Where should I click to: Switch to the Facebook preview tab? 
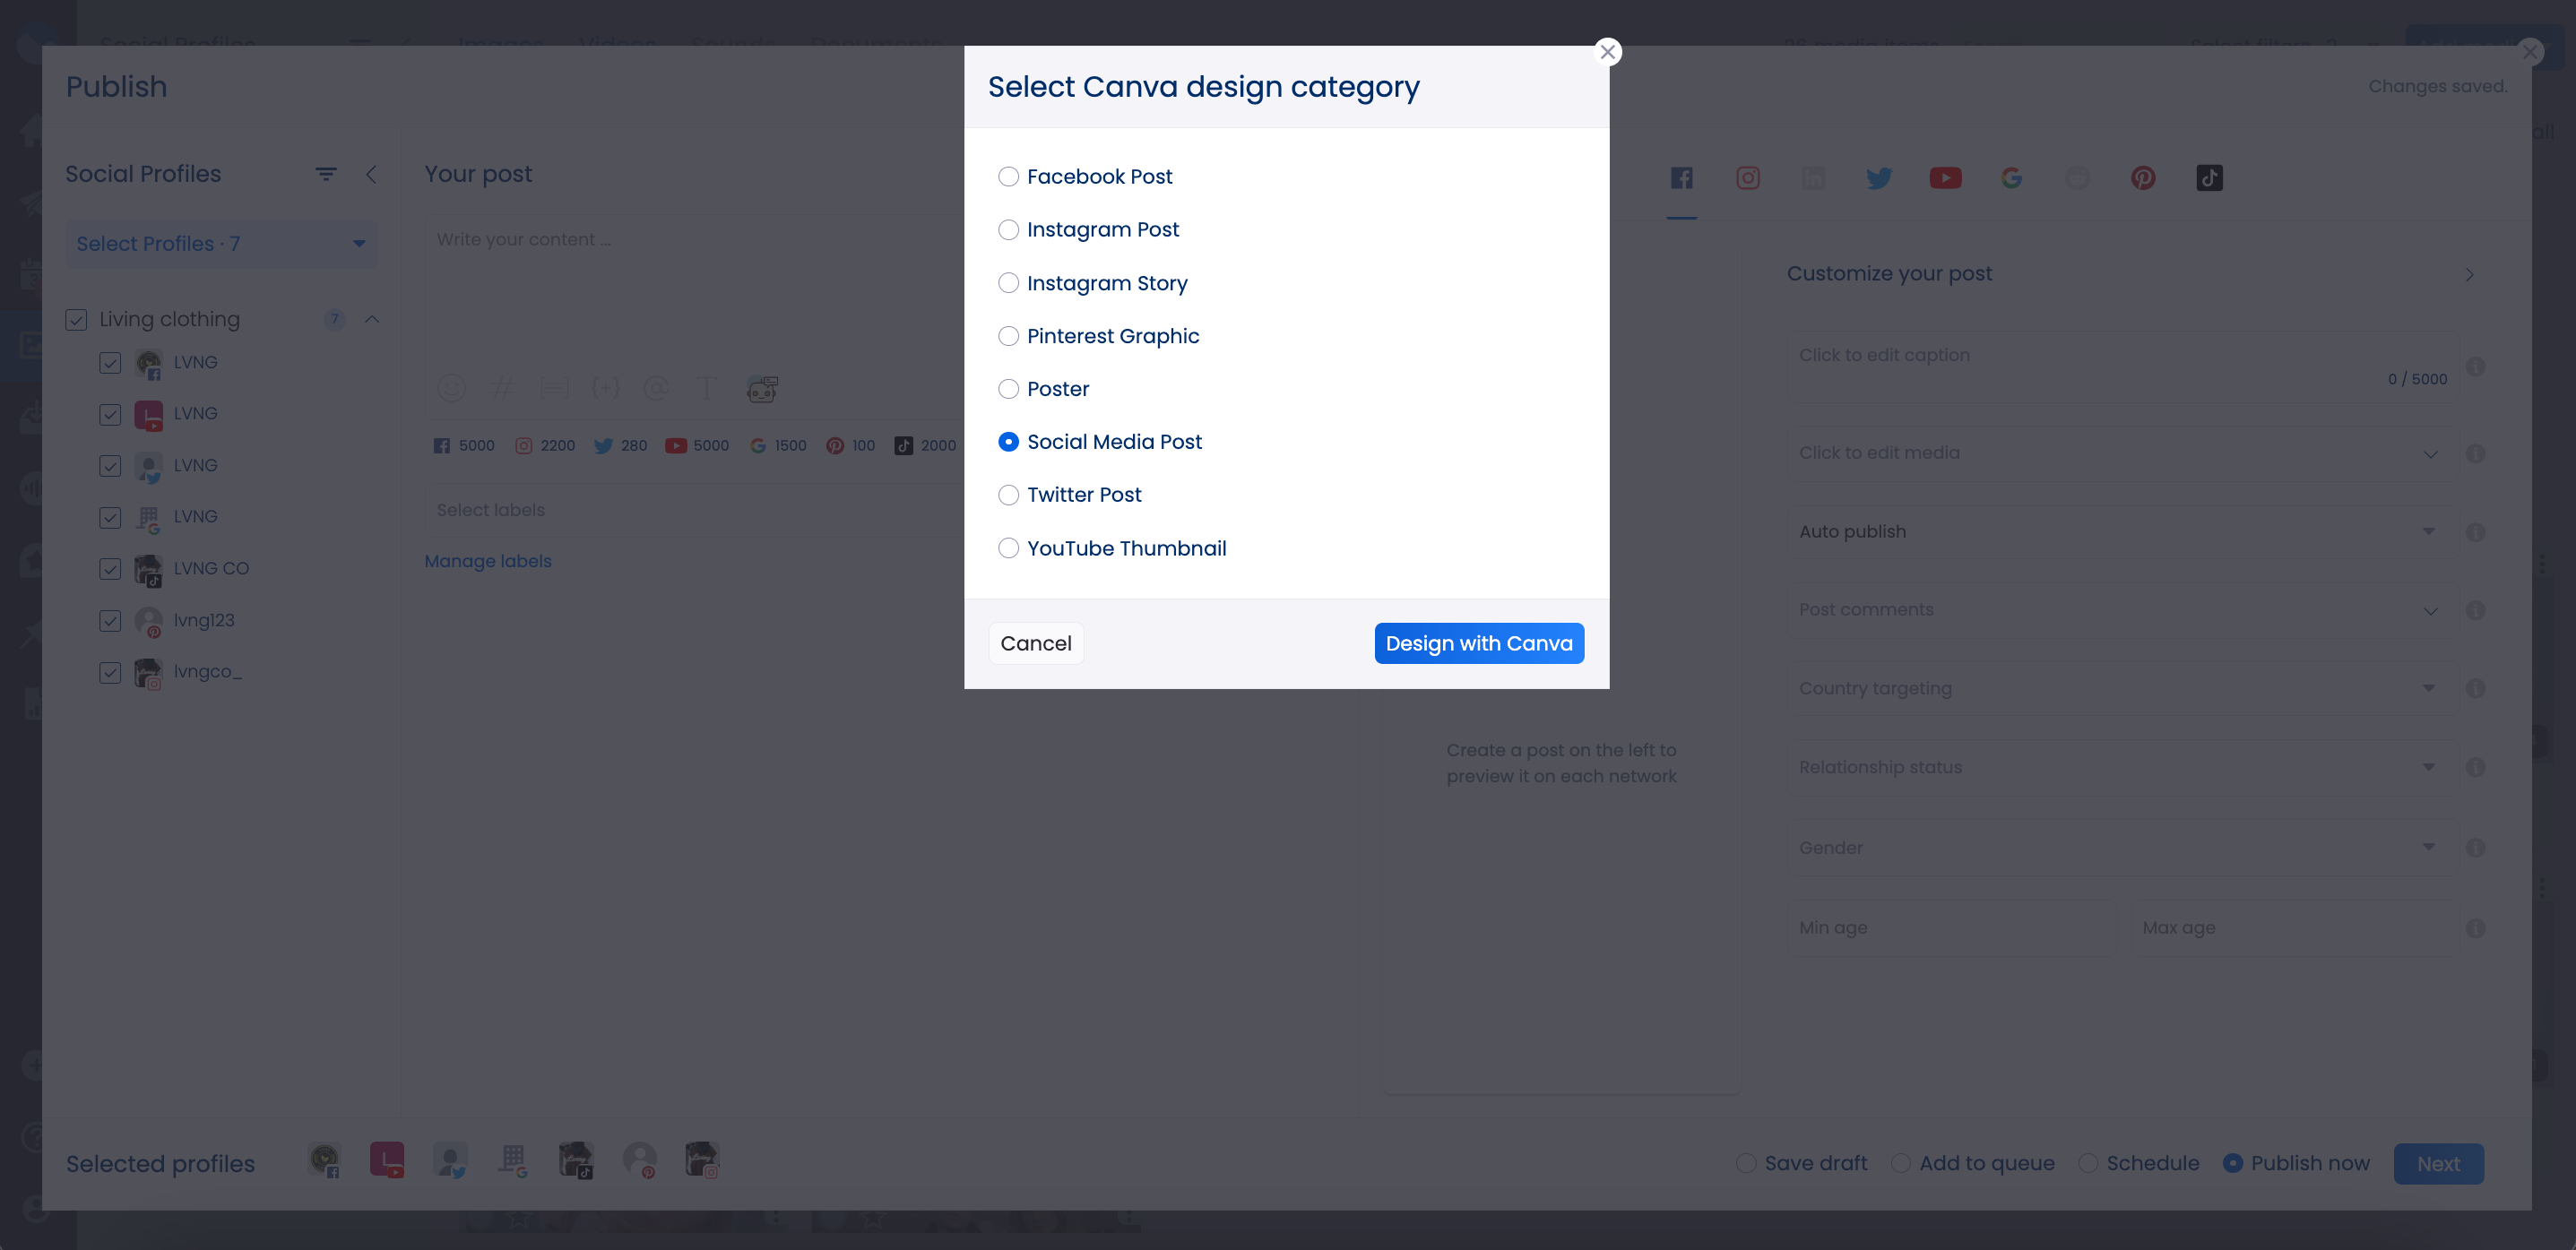[x=1681, y=178]
